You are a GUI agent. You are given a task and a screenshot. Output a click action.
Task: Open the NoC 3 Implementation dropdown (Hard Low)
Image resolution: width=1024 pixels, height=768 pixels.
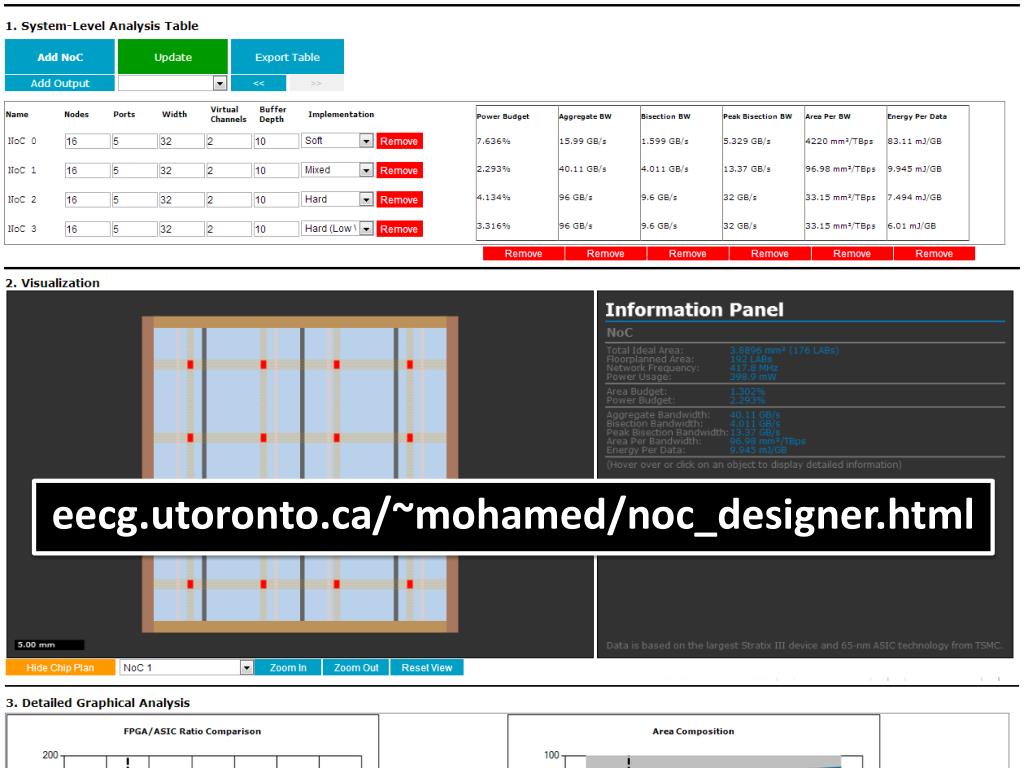pos(337,229)
